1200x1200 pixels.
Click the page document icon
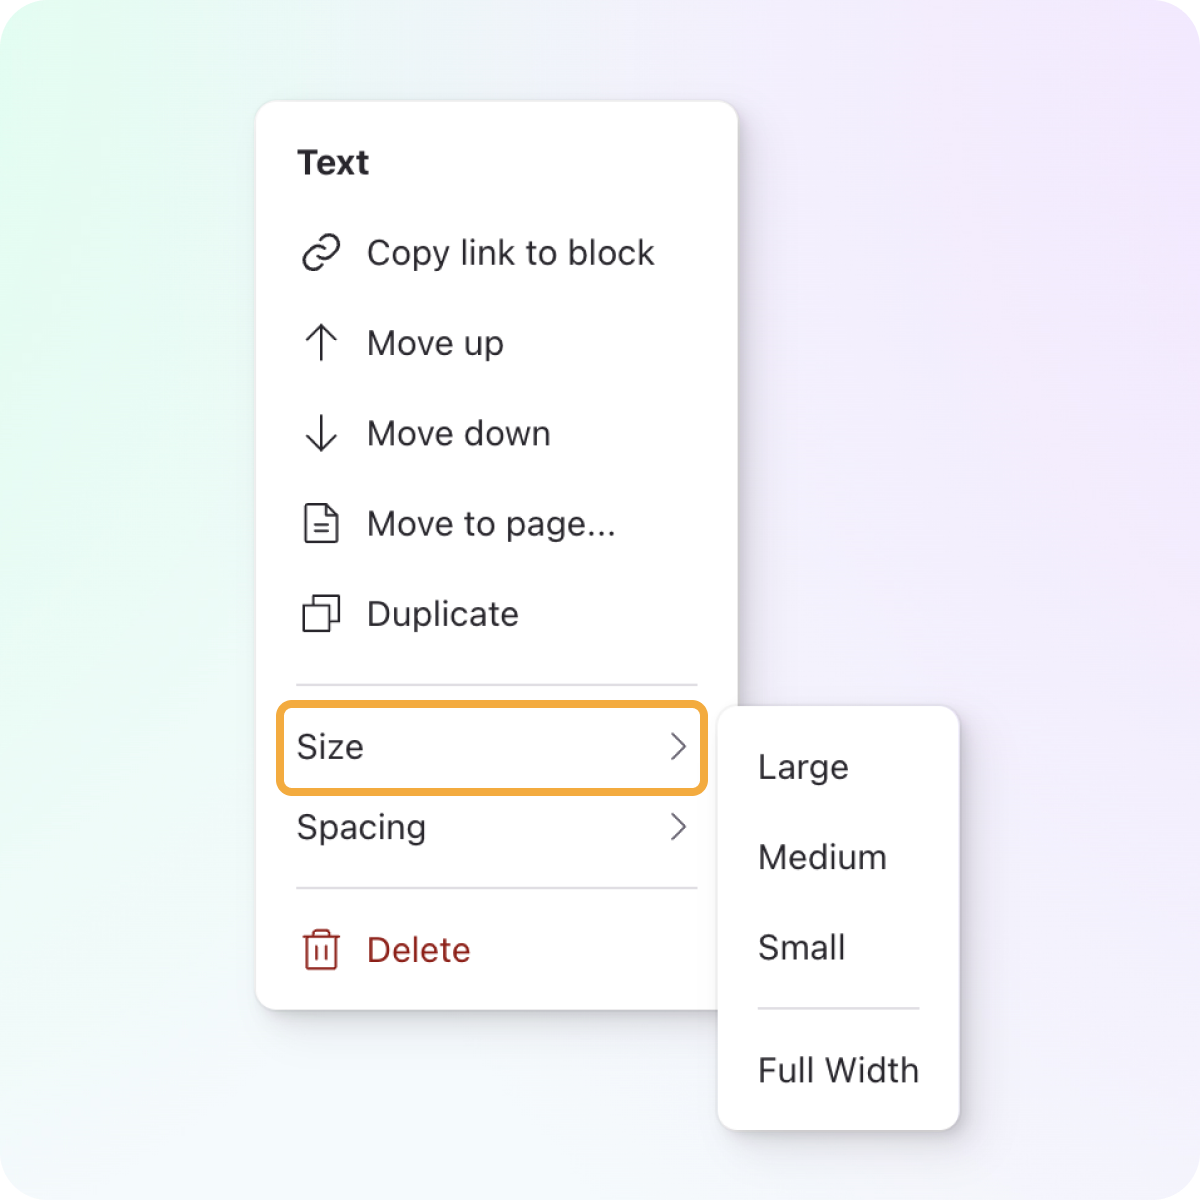click(x=321, y=523)
